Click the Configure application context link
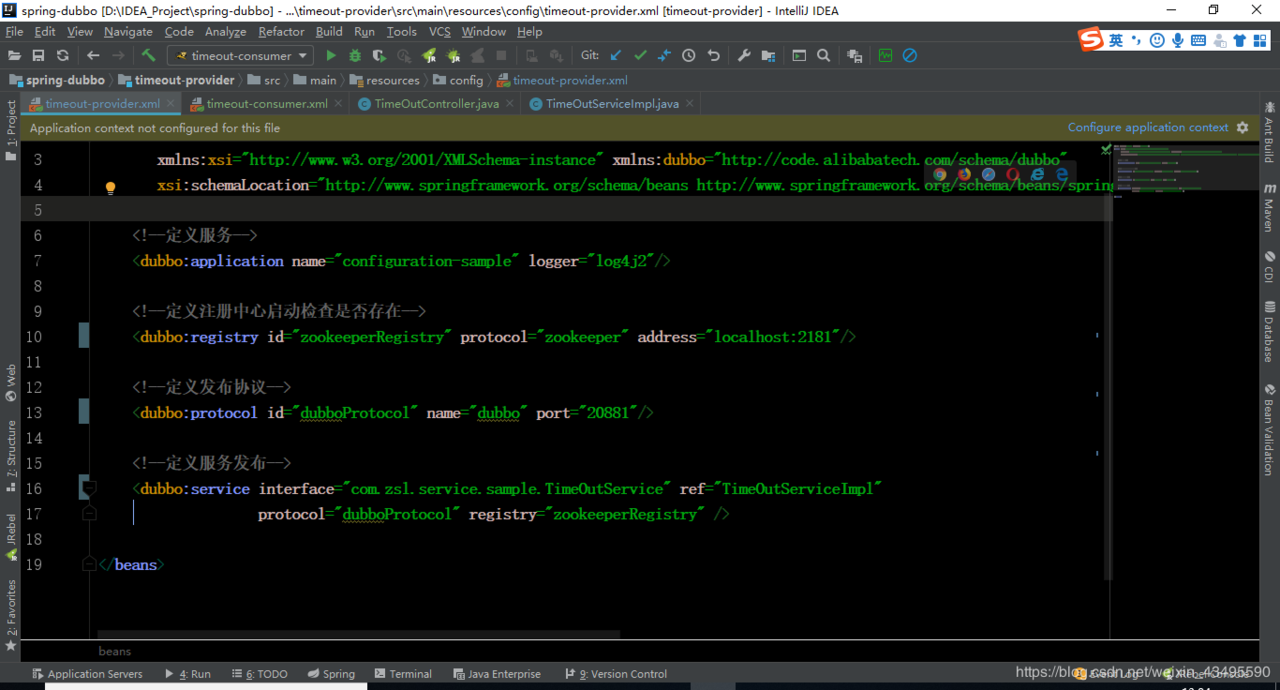This screenshot has height=690, width=1280. [x=1148, y=128]
